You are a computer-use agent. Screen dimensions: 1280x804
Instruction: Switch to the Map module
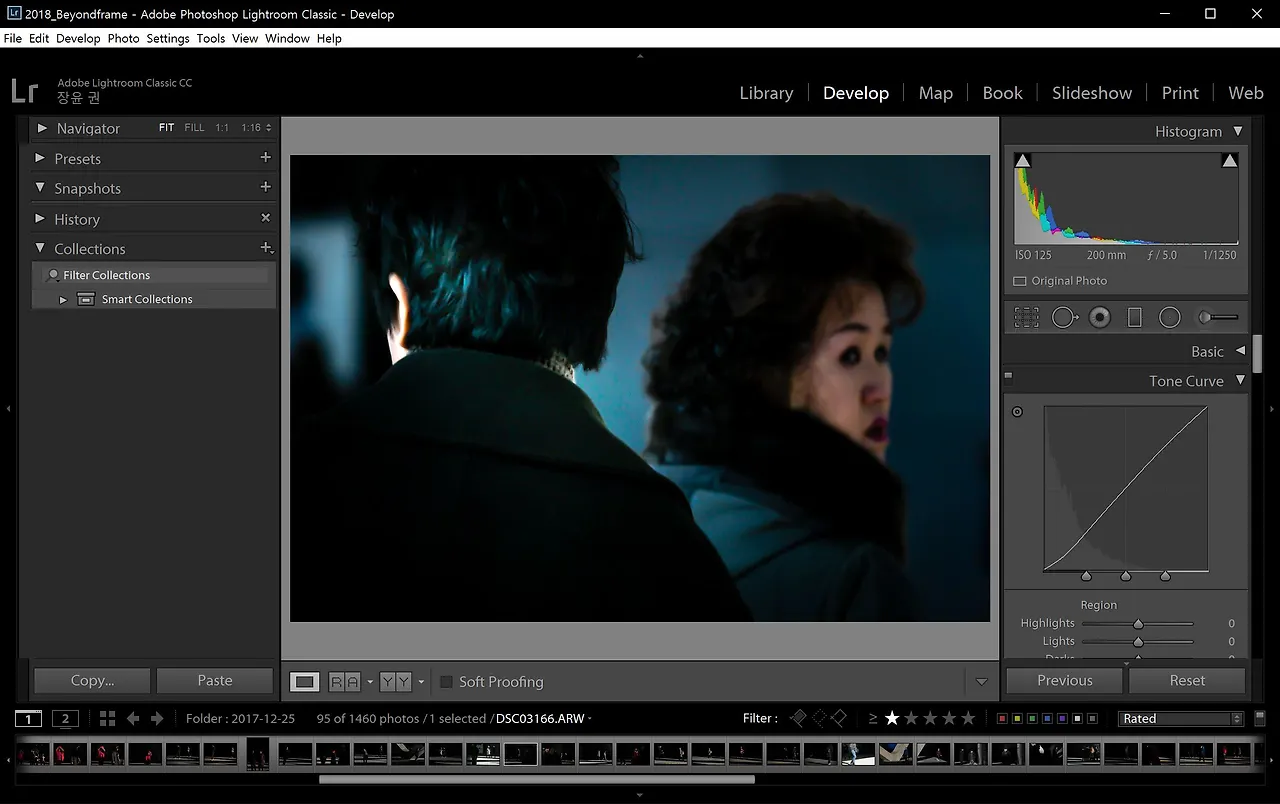click(935, 93)
